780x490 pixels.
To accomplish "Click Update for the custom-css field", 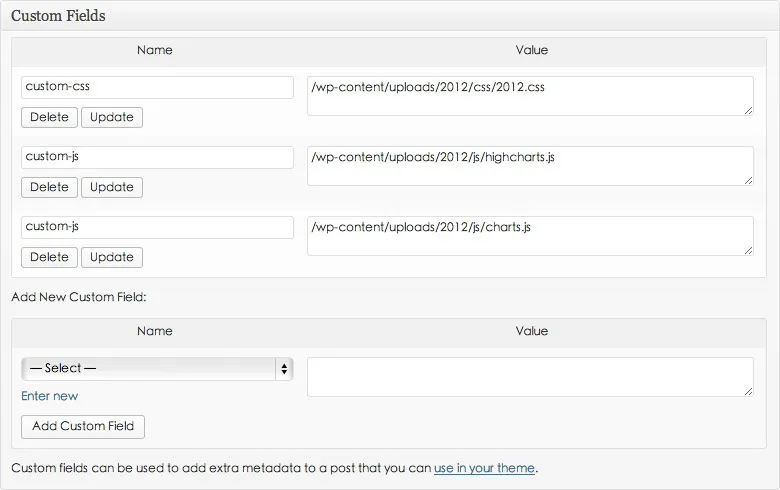I will [x=112, y=117].
